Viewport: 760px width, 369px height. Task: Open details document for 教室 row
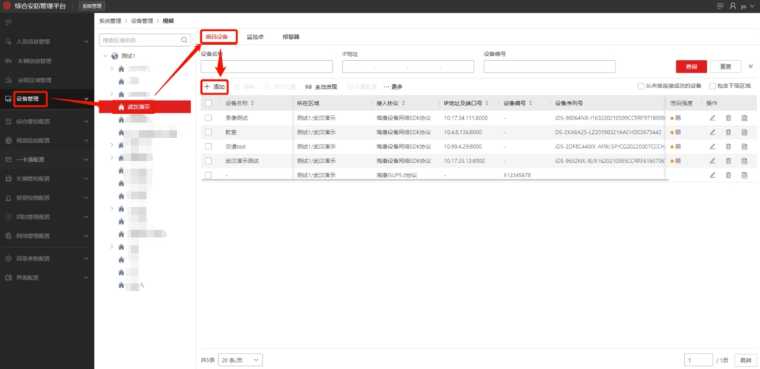[x=744, y=132]
